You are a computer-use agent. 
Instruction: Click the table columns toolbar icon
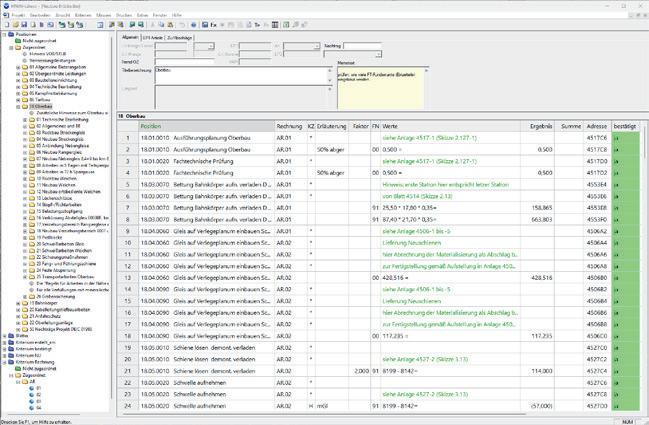(x=275, y=25)
